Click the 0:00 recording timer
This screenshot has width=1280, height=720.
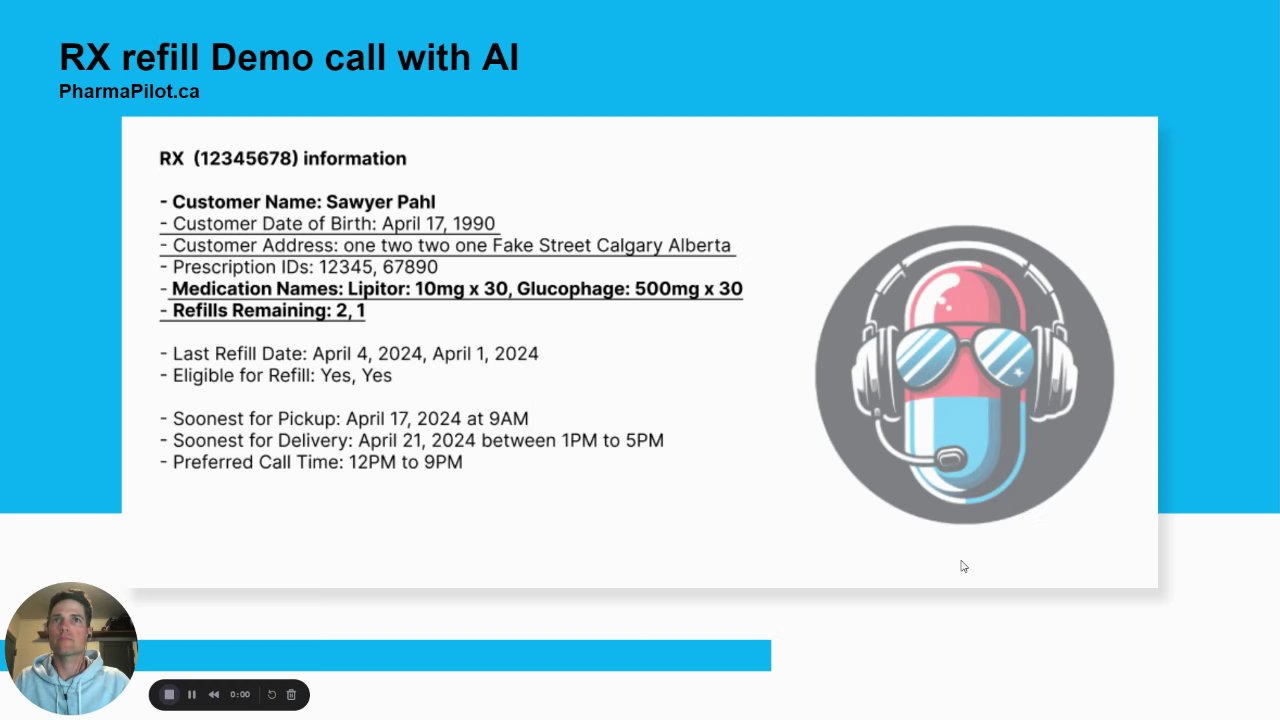pyautogui.click(x=240, y=694)
